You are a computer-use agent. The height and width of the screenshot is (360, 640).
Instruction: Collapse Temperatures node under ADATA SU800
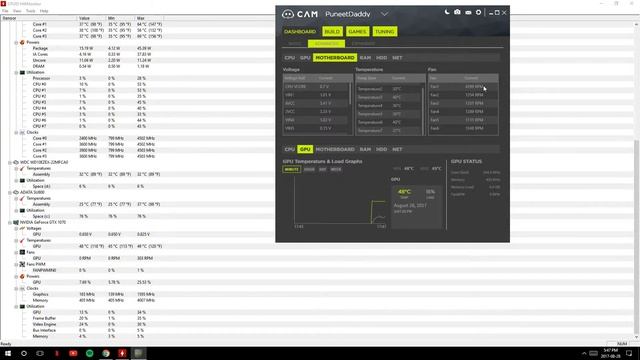[x=16, y=199]
